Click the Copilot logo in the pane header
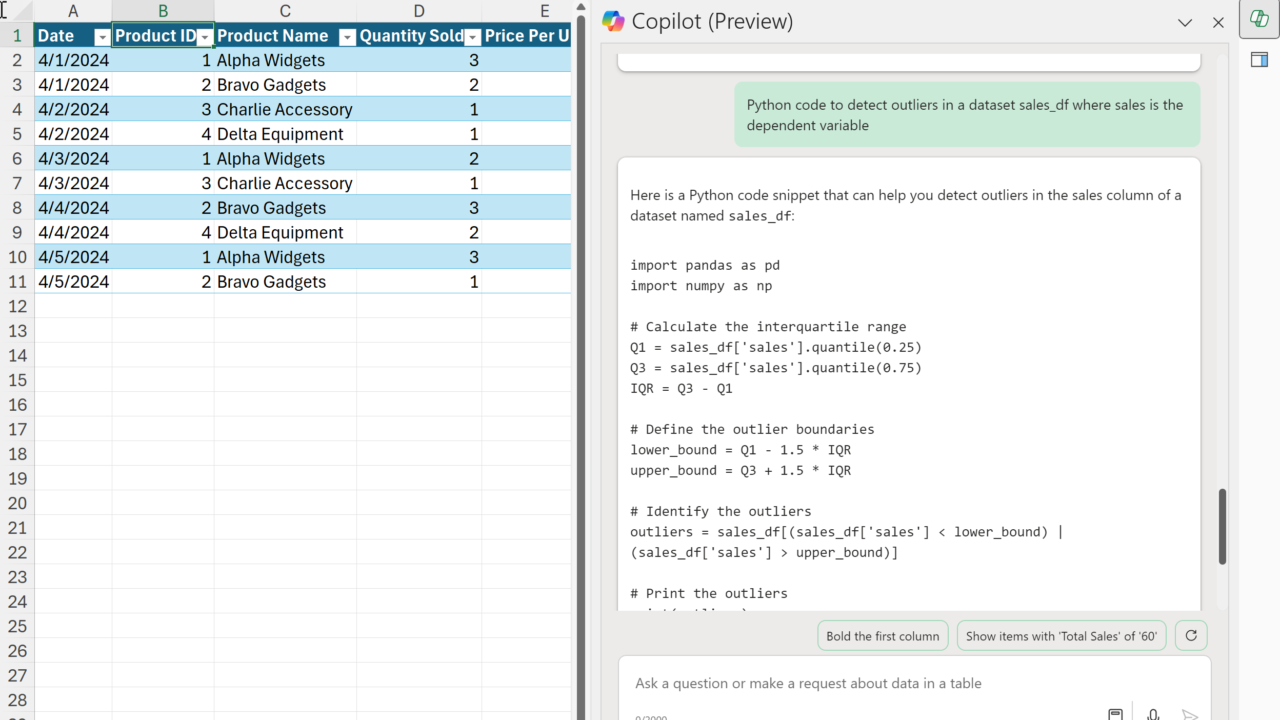Viewport: 1280px width, 720px height. point(613,21)
